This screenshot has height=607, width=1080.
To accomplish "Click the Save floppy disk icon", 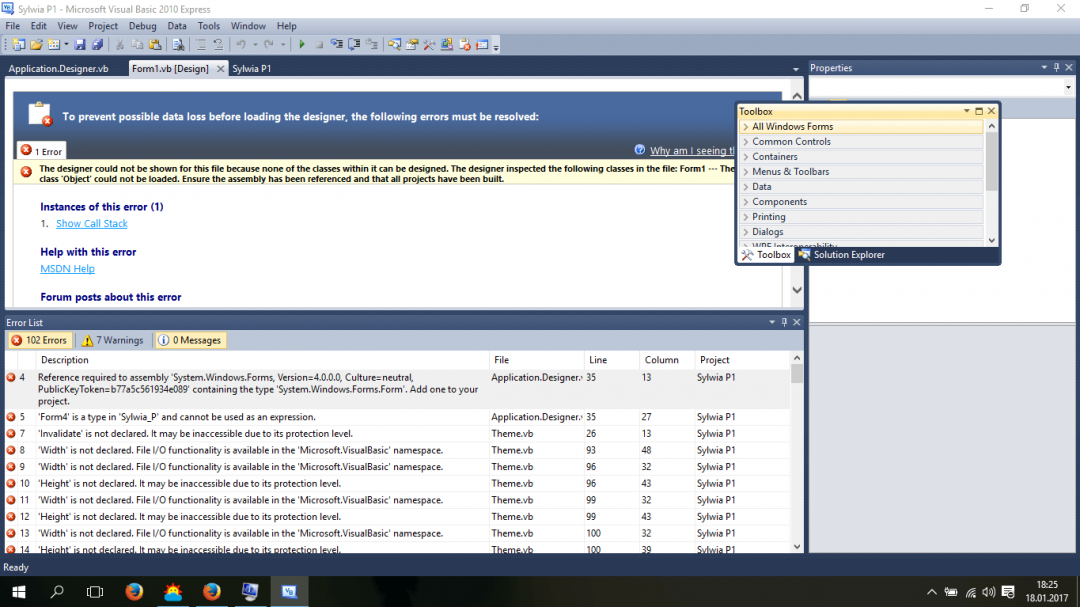I will (80, 45).
